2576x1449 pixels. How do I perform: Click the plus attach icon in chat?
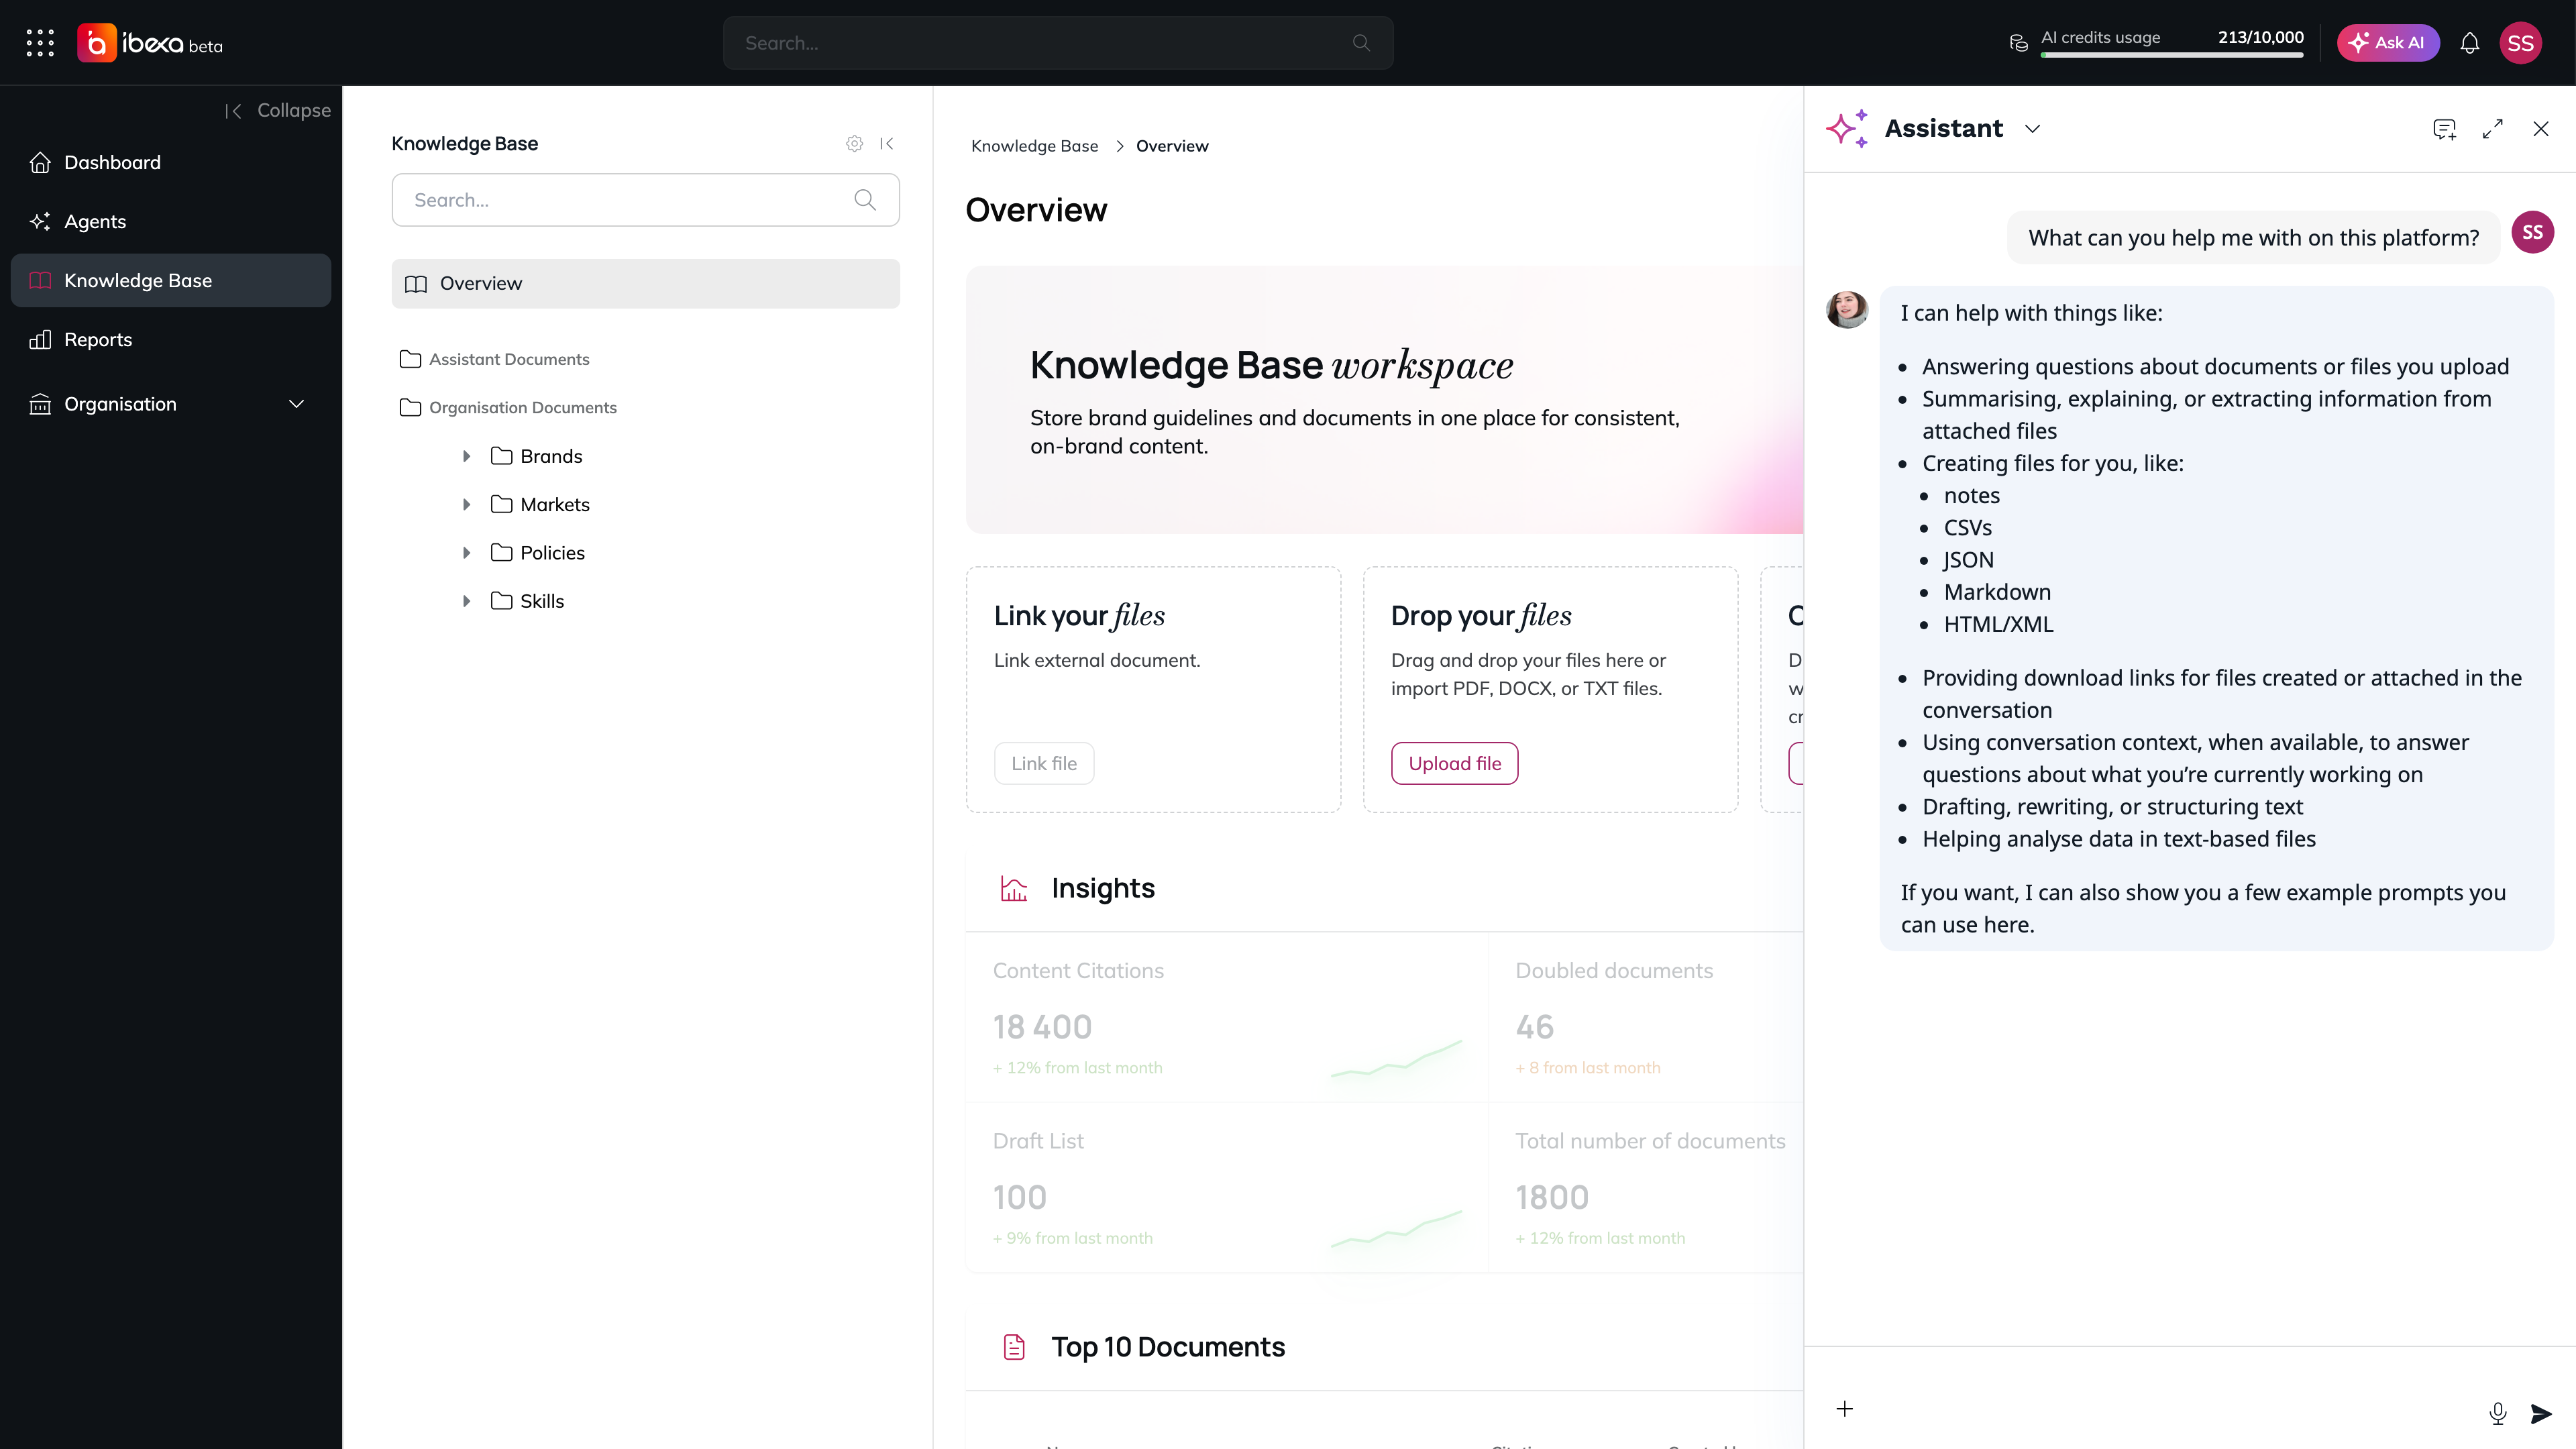point(1845,1409)
